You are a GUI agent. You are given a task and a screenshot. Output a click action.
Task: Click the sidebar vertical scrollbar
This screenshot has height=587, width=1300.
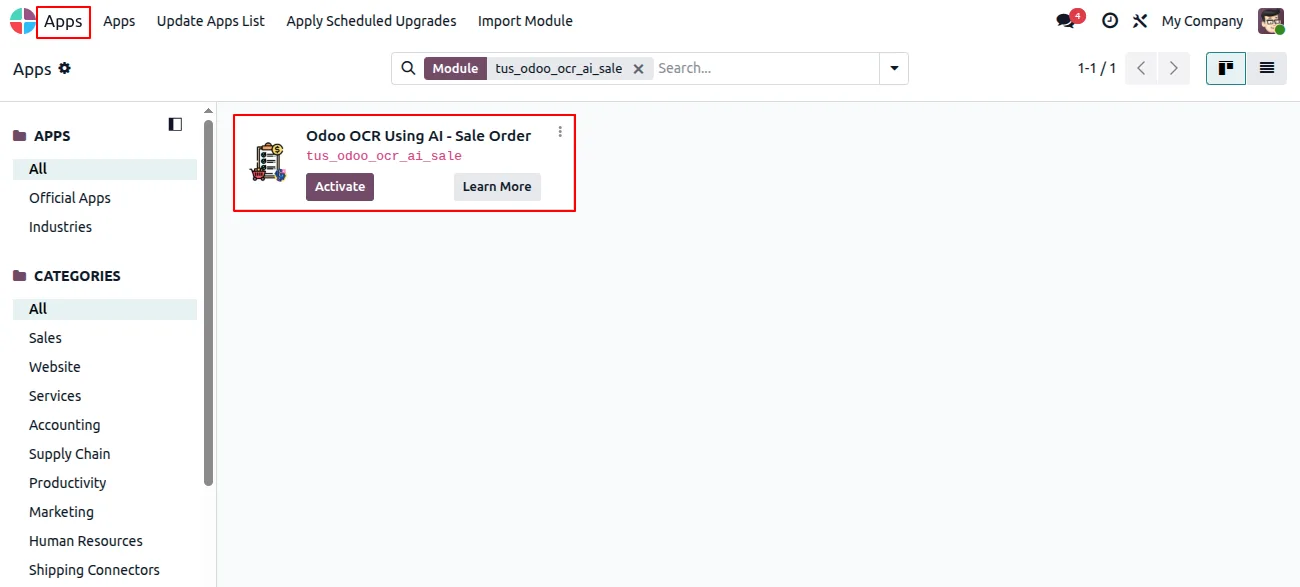click(x=208, y=303)
